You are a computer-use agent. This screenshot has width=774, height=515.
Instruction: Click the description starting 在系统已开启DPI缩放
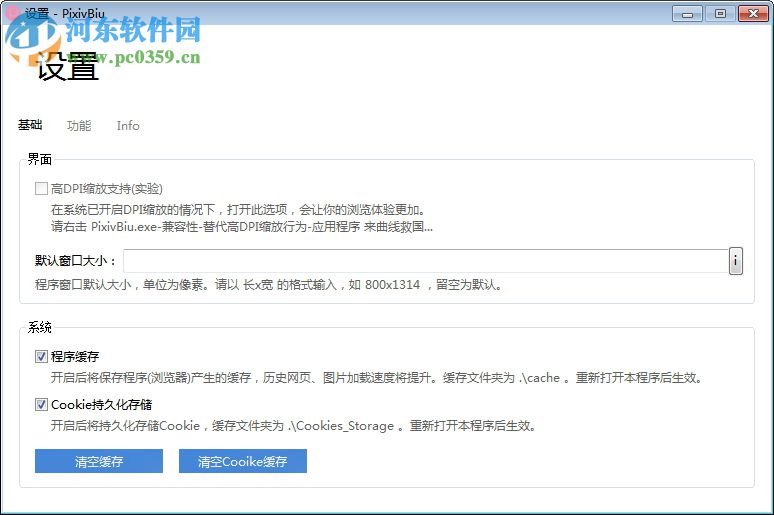[x=238, y=210]
